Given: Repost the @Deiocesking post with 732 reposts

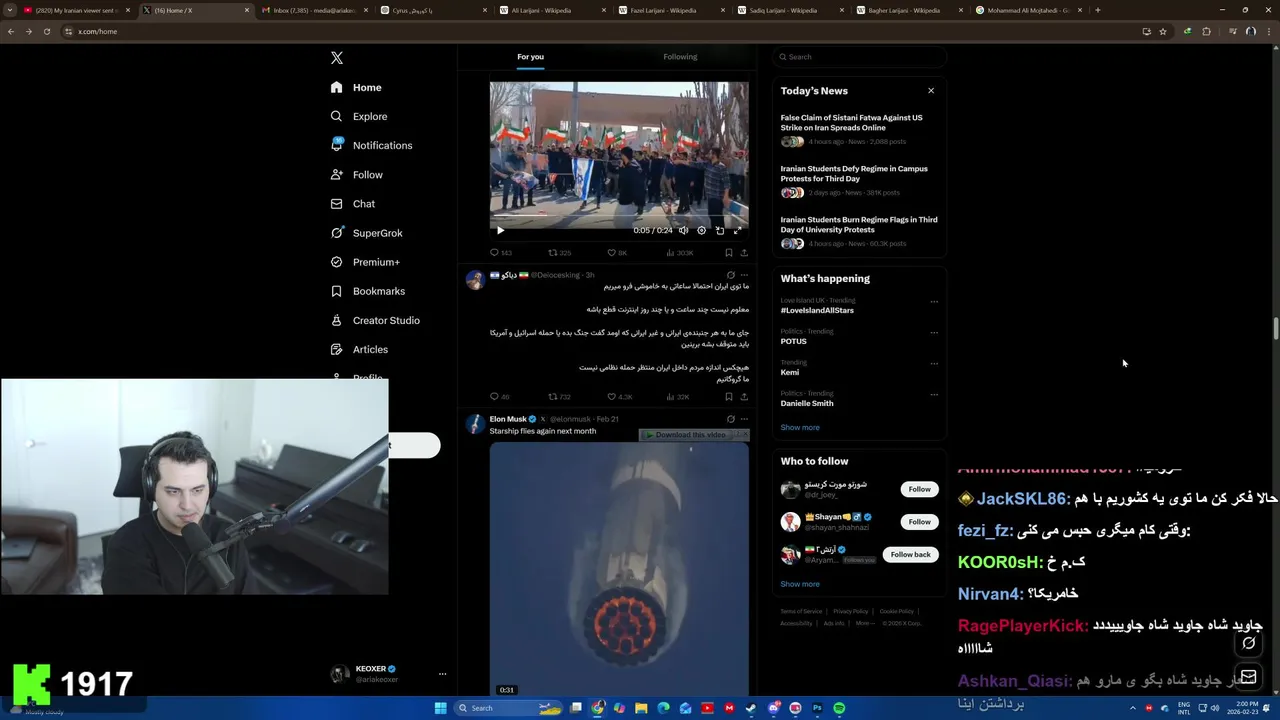Looking at the screenshot, I should 559,397.
